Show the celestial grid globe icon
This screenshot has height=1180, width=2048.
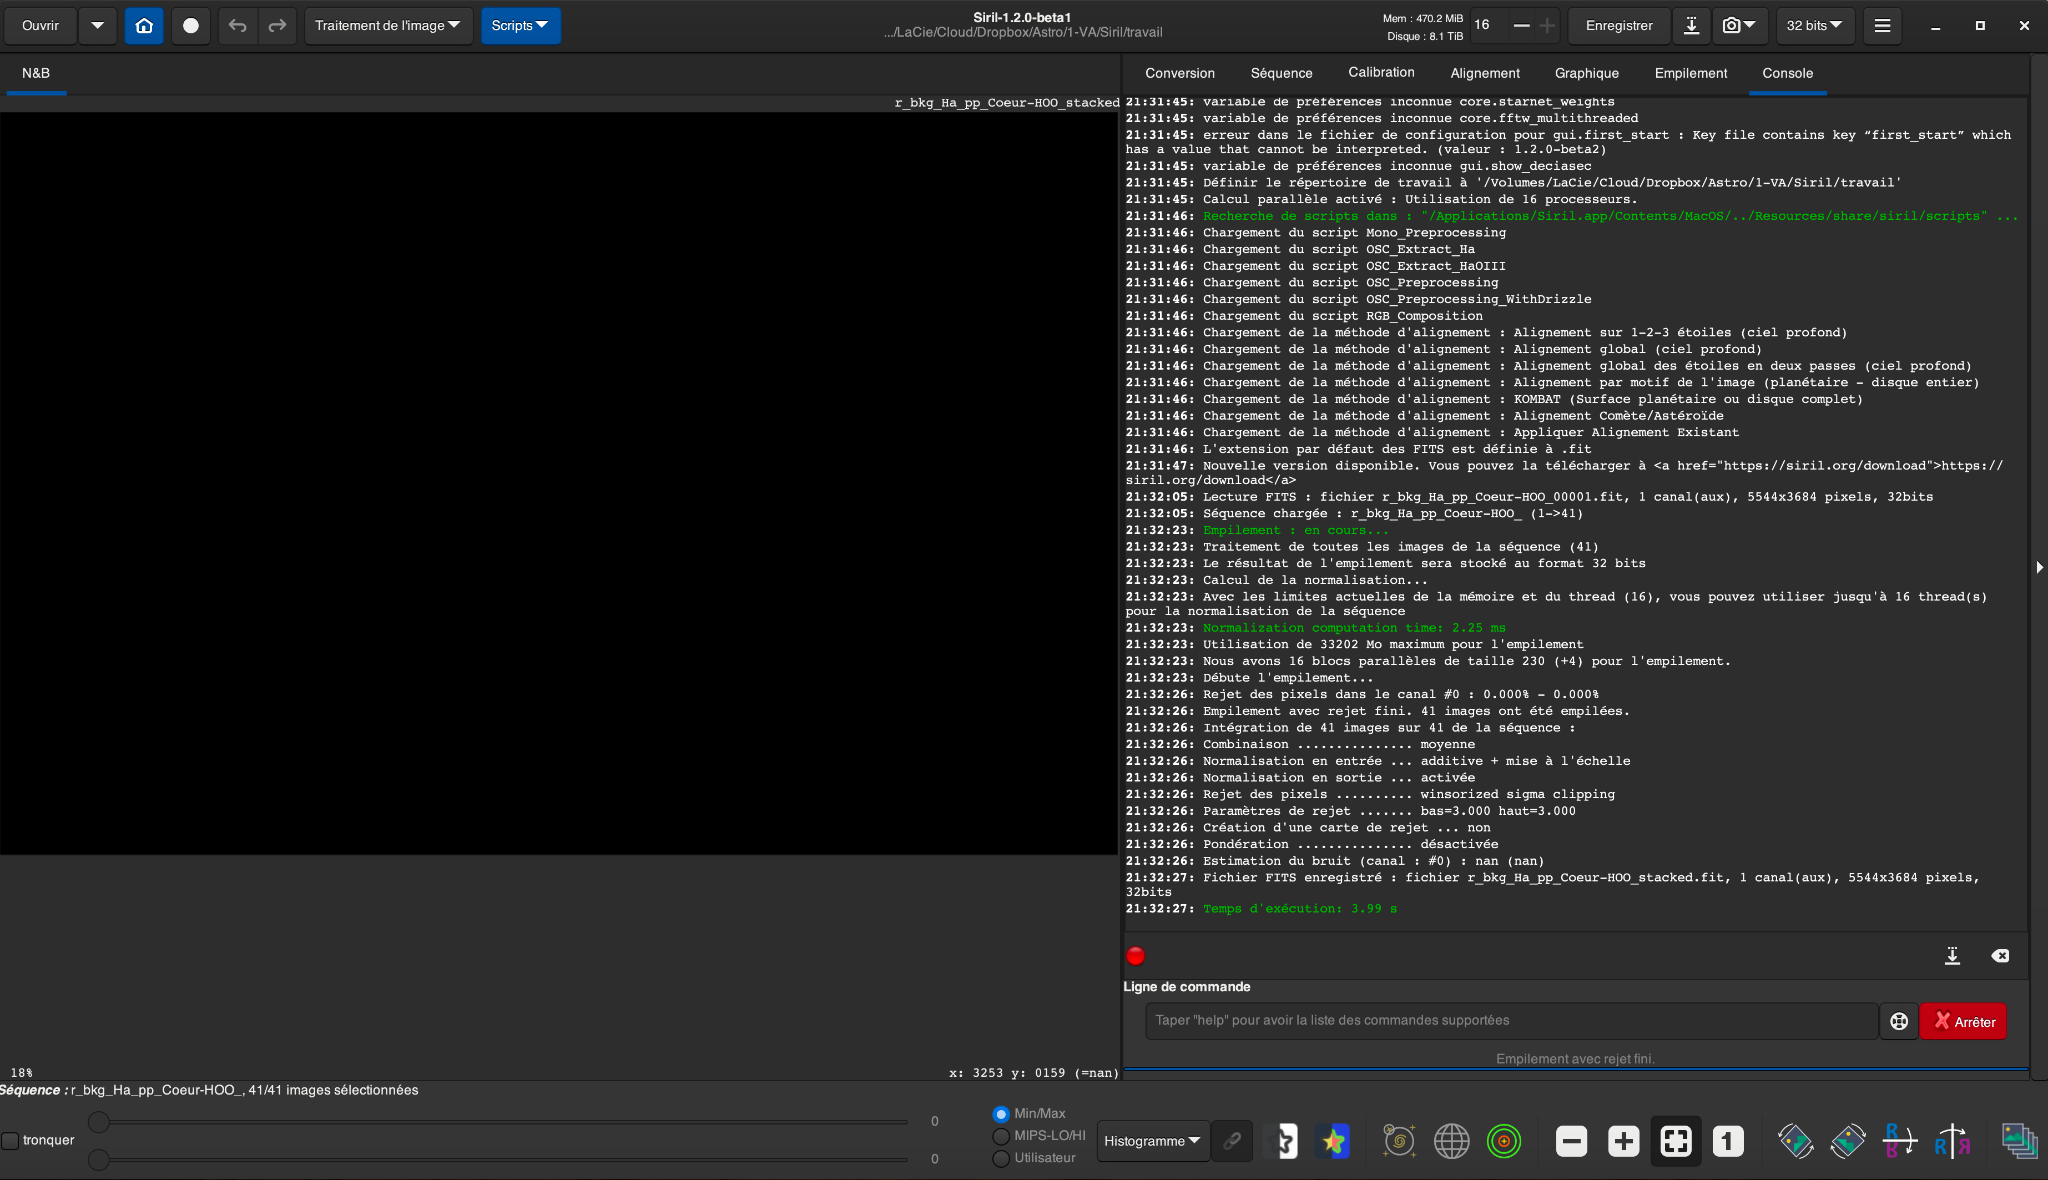click(x=1451, y=1140)
